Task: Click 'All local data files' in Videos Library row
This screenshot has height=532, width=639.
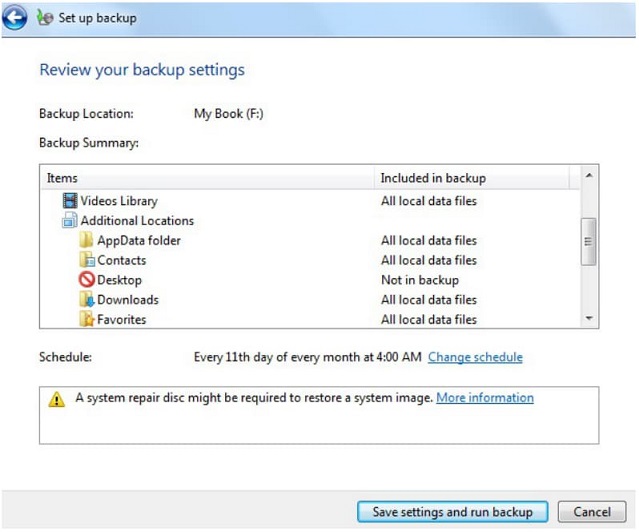Action: point(429,201)
